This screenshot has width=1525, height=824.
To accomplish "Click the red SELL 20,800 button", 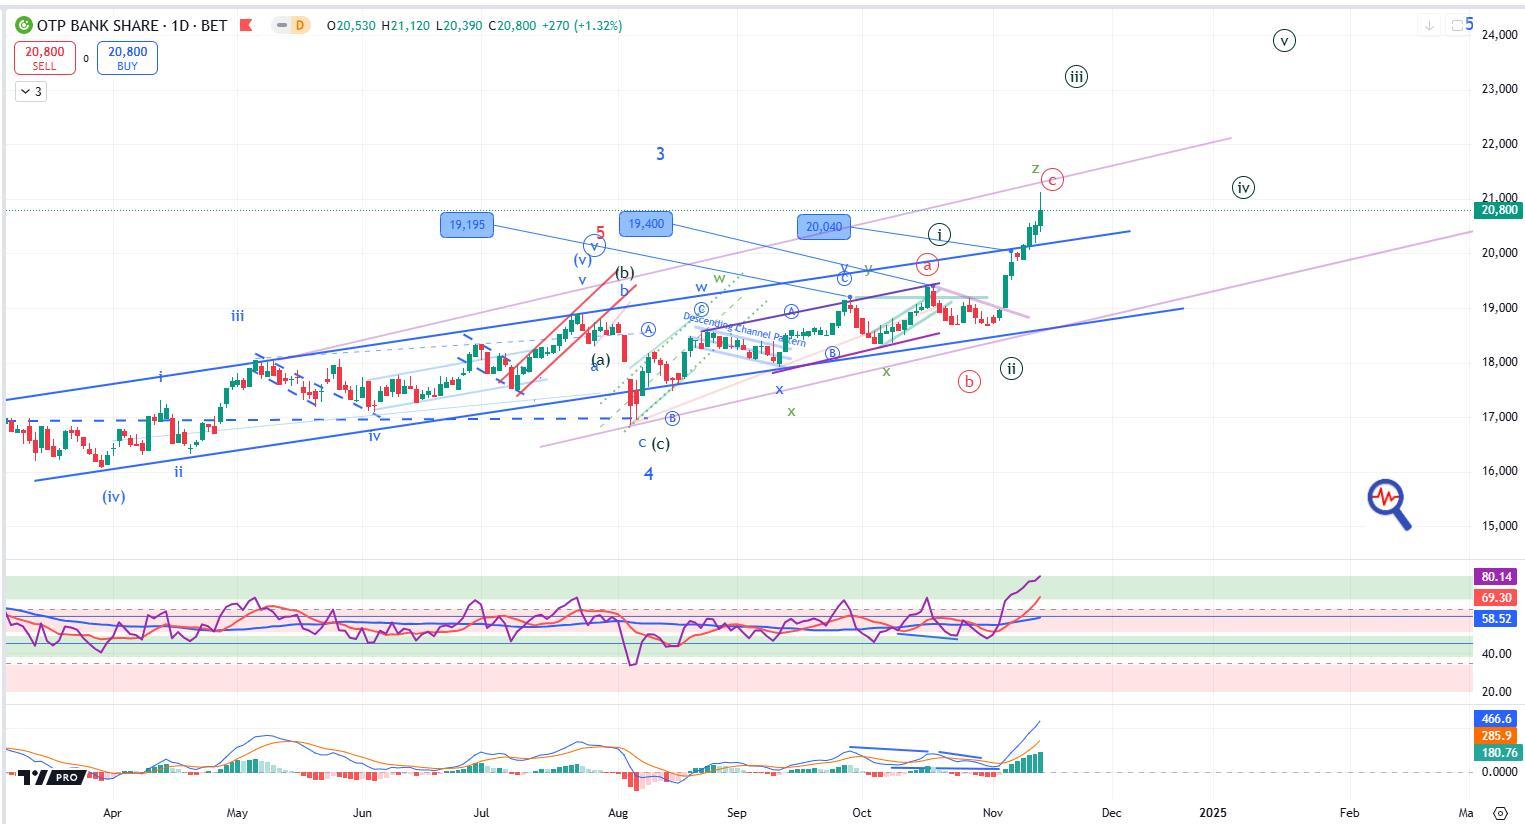I will [44, 58].
